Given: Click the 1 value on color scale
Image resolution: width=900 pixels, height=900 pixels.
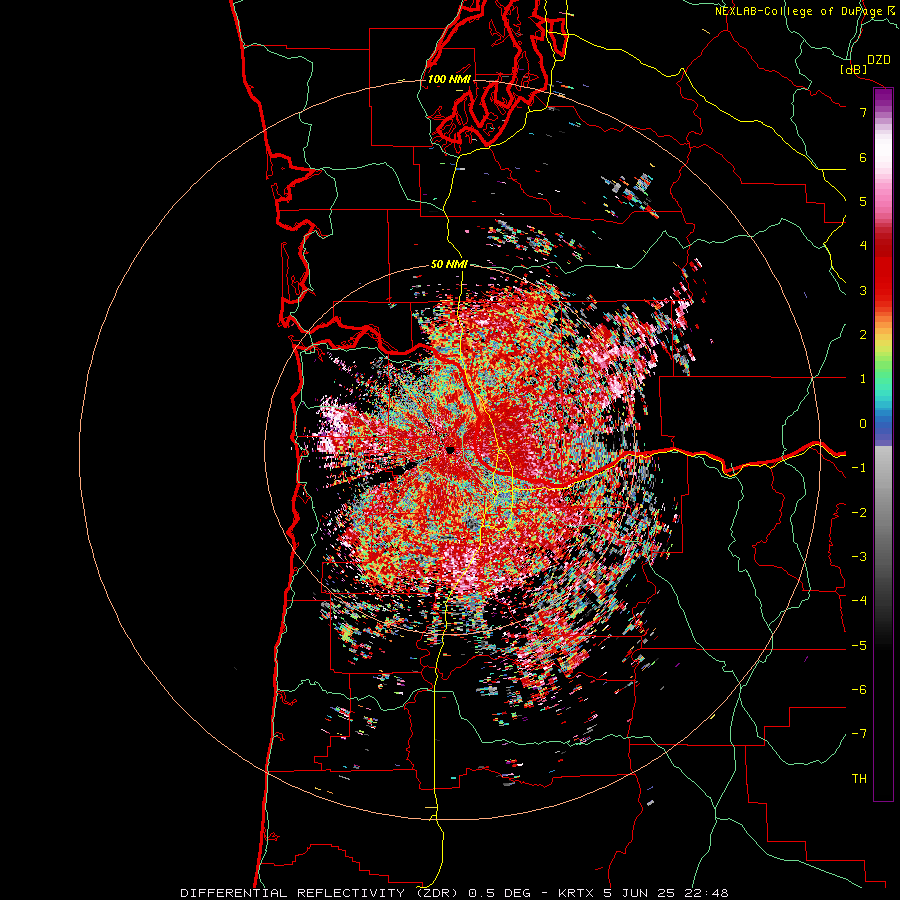Looking at the screenshot, I should (863, 379).
